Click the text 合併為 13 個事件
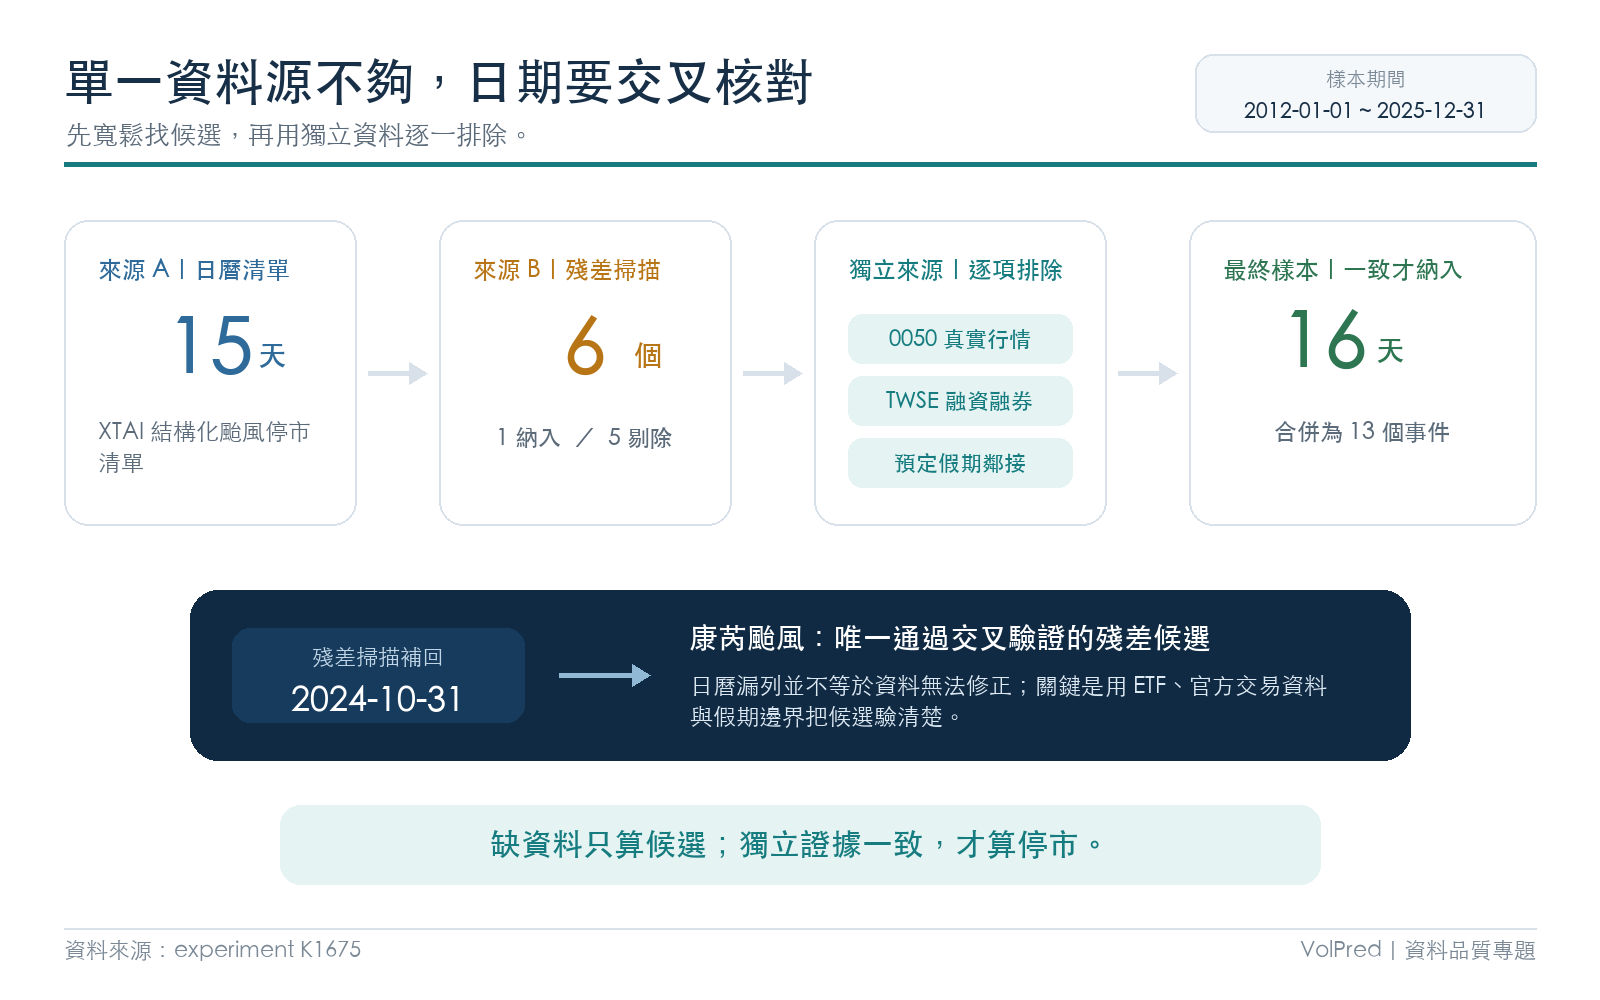 (x=1362, y=432)
